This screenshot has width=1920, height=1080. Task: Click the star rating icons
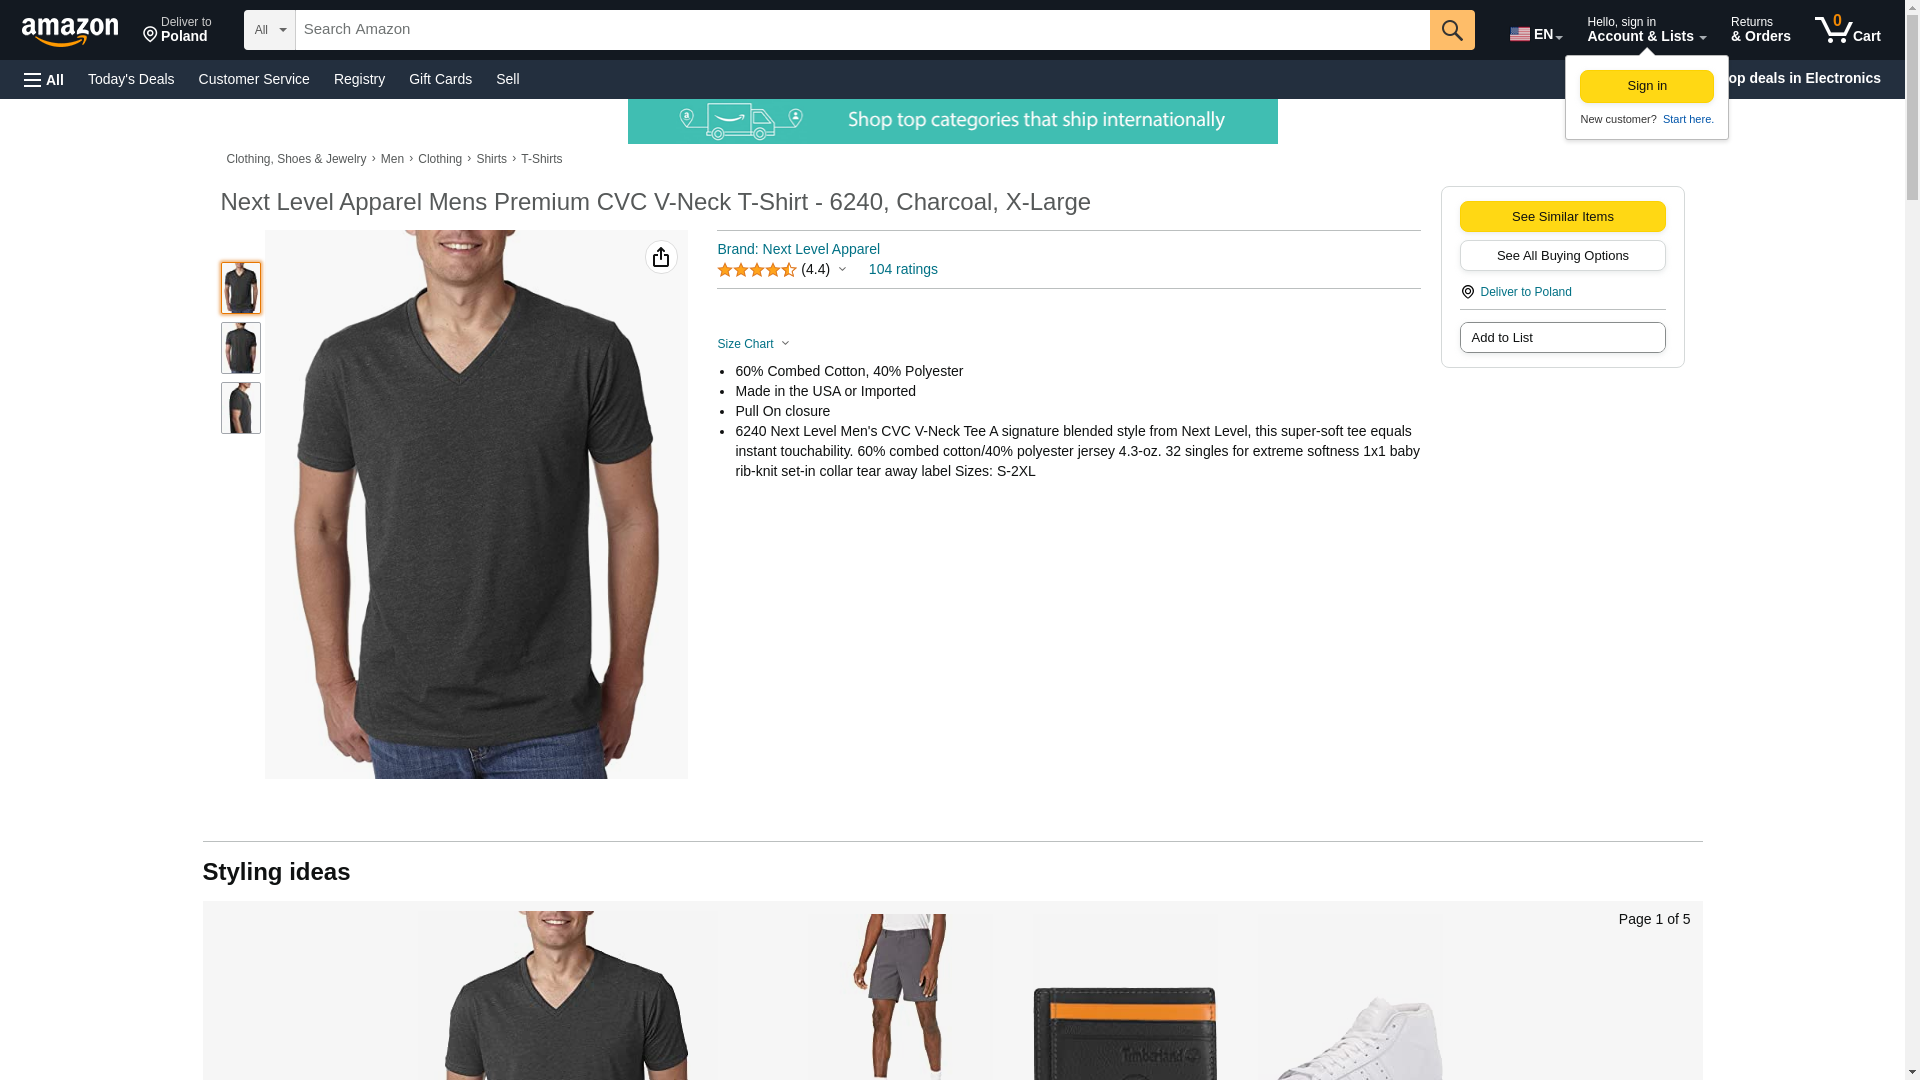pos(757,270)
